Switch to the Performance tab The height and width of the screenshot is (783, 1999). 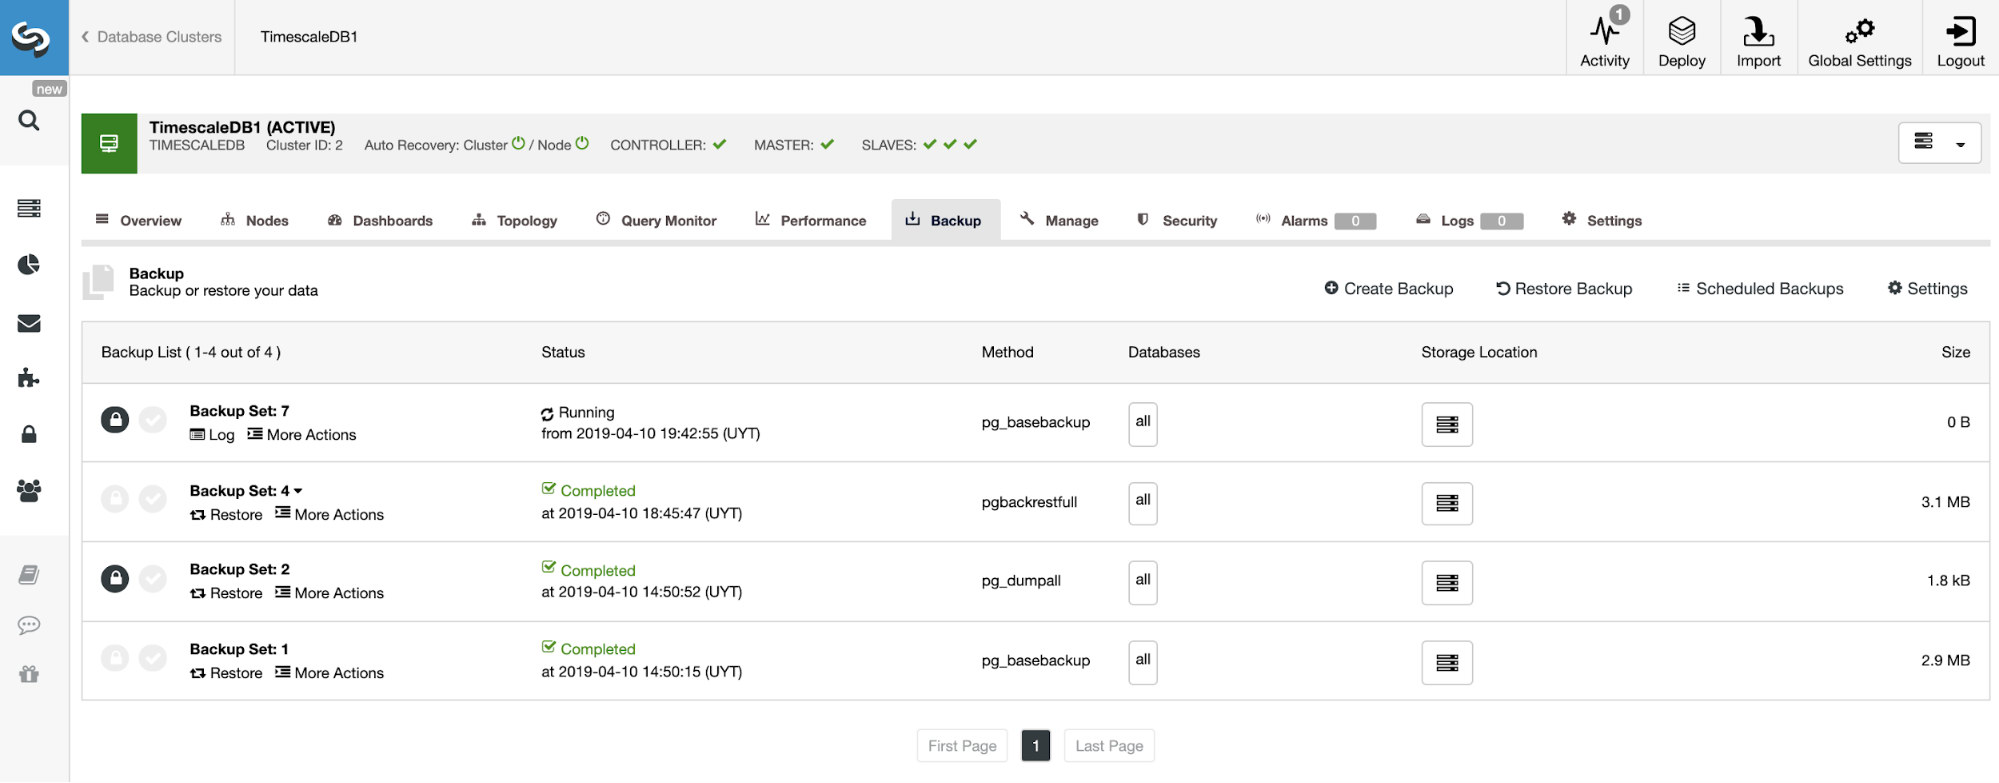tap(811, 220)
